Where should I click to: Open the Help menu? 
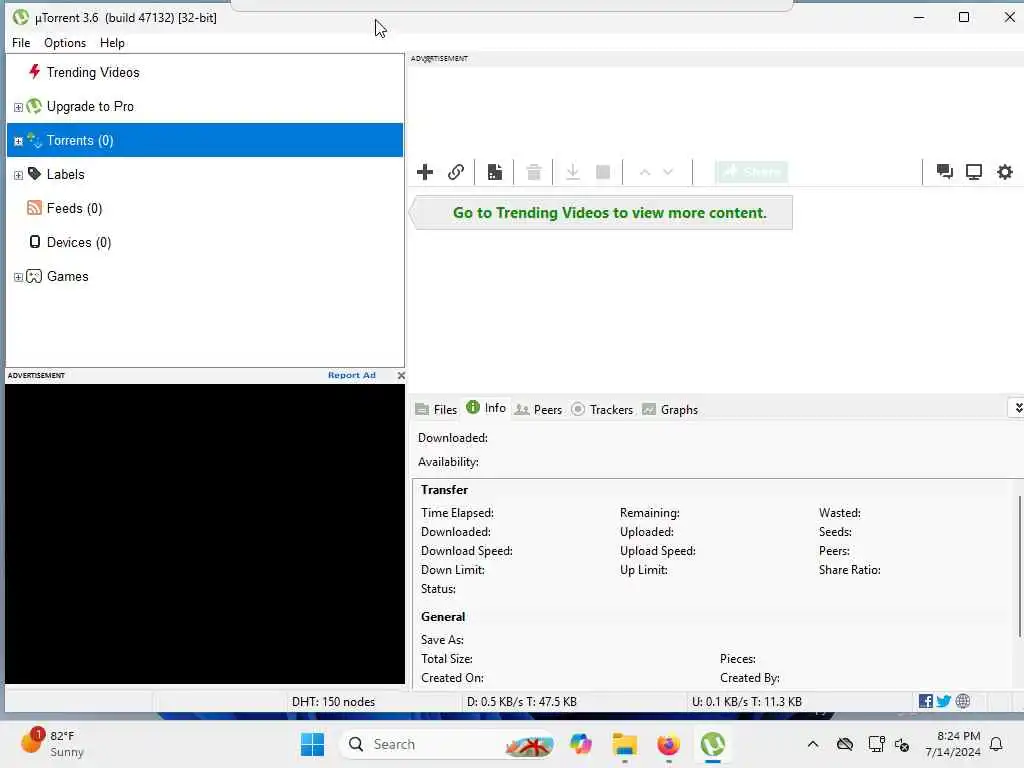pos(112,42)
